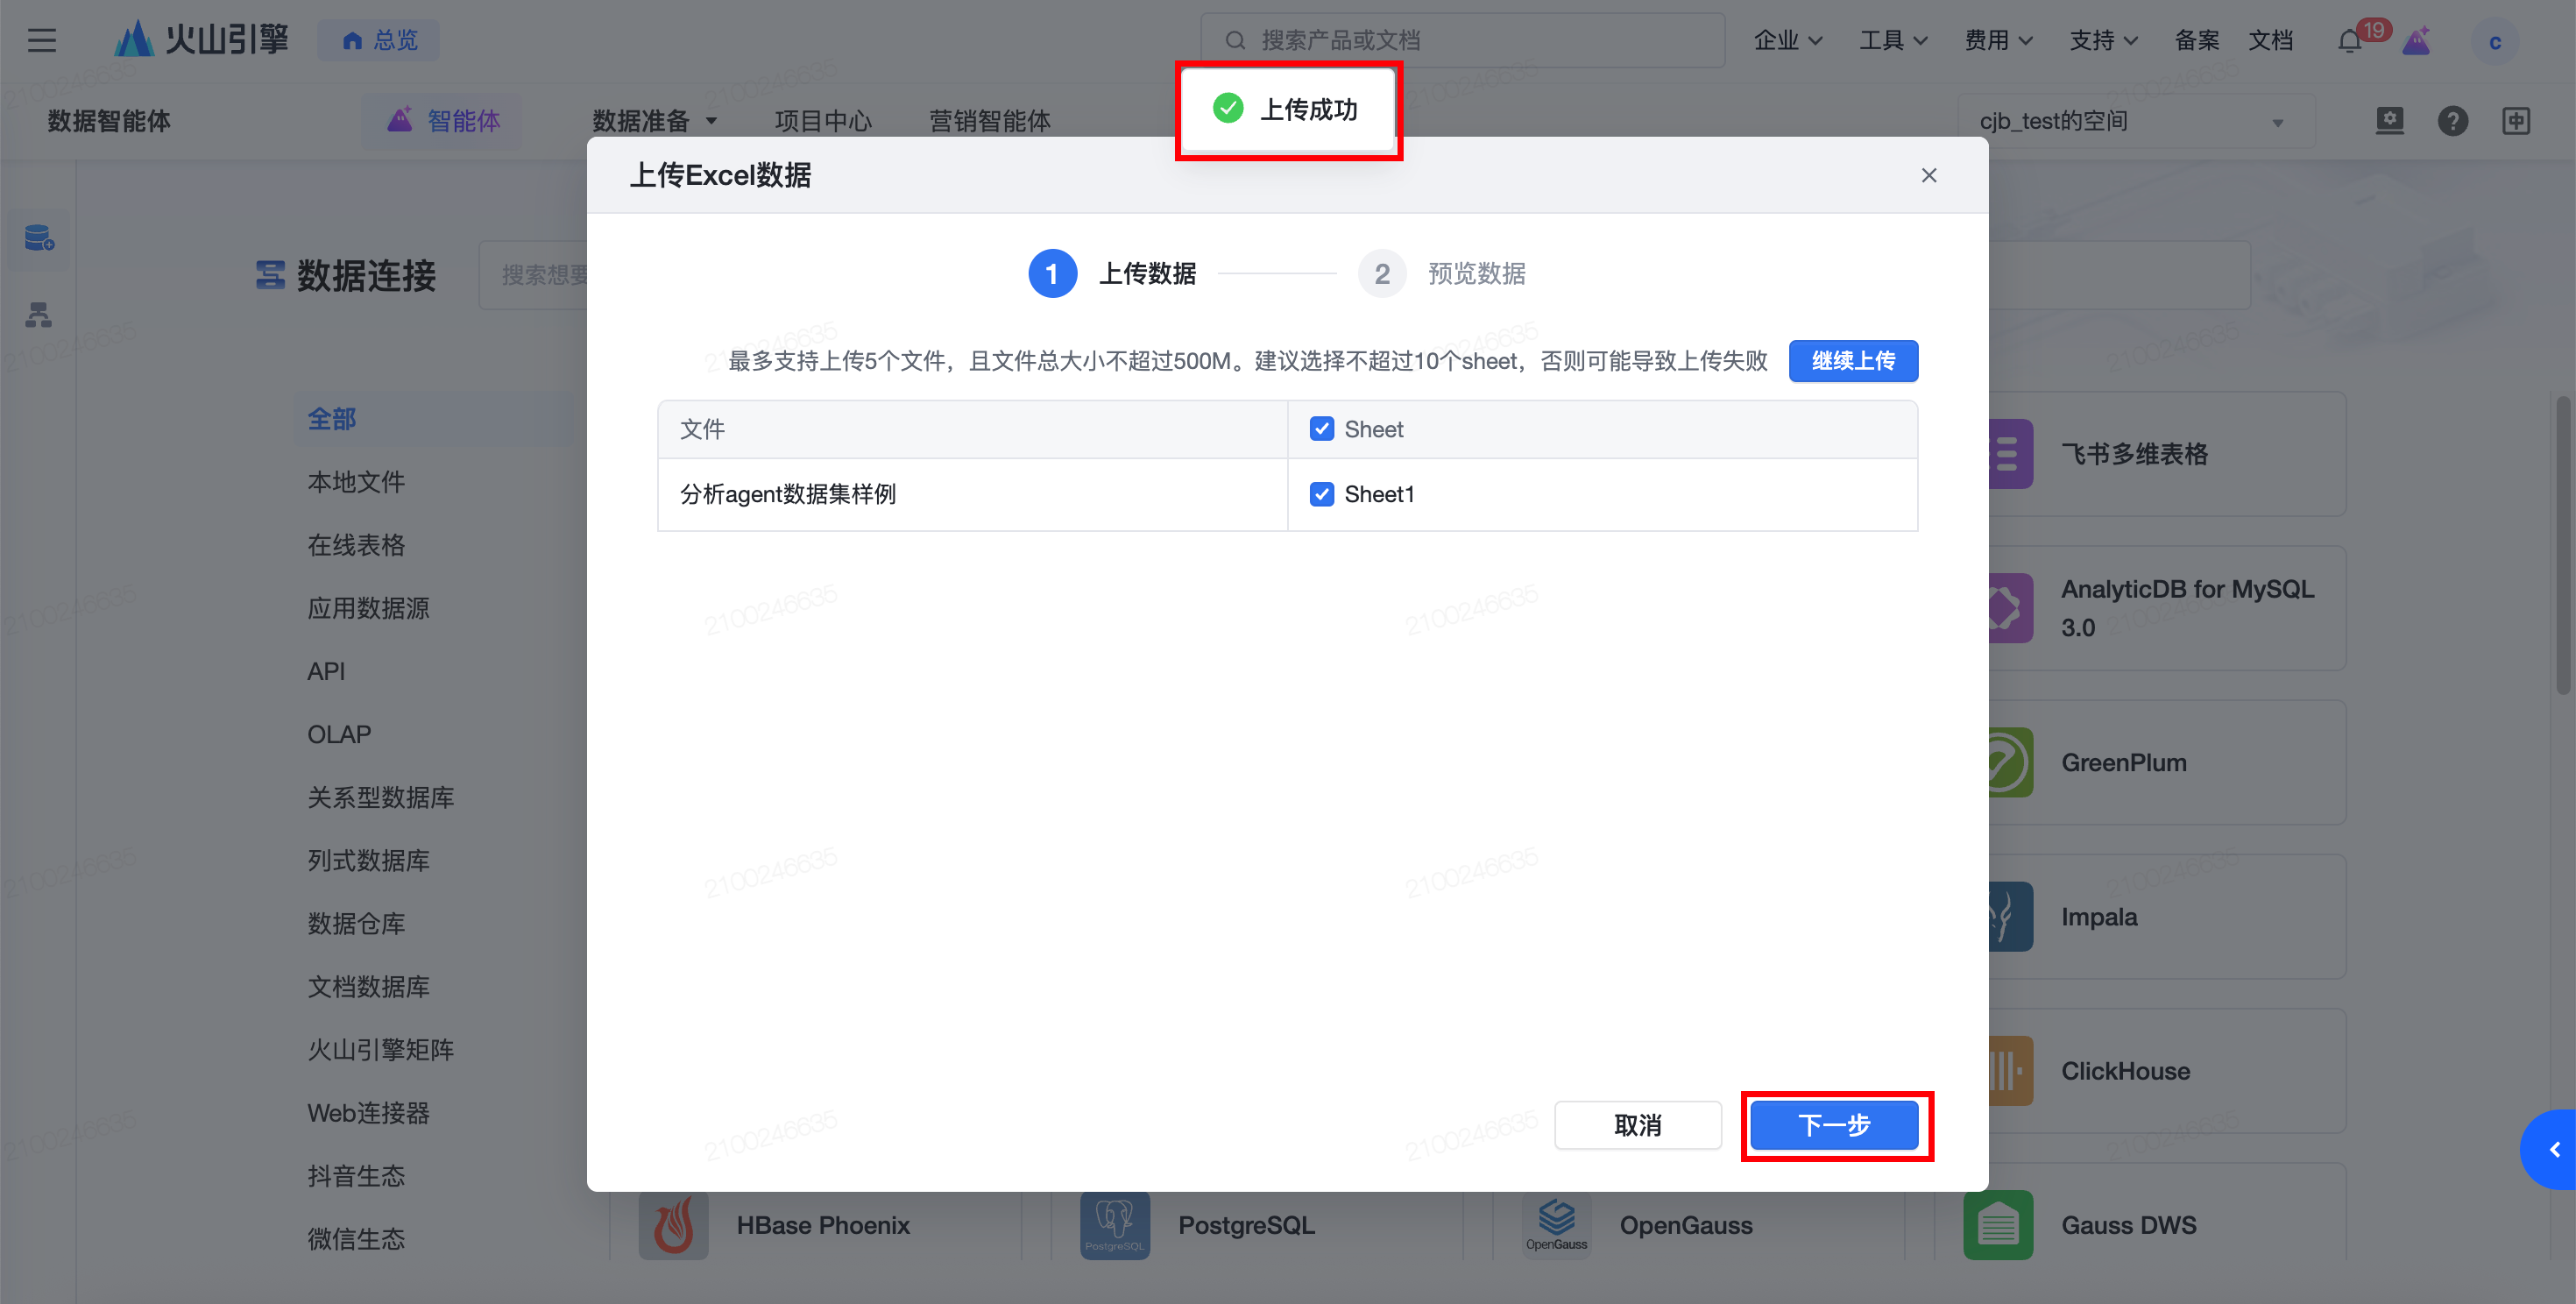Viewport: 2576px width, 1304px height.
Task: Expand the 支持 dropdown
Action: tap(2103, 40)
